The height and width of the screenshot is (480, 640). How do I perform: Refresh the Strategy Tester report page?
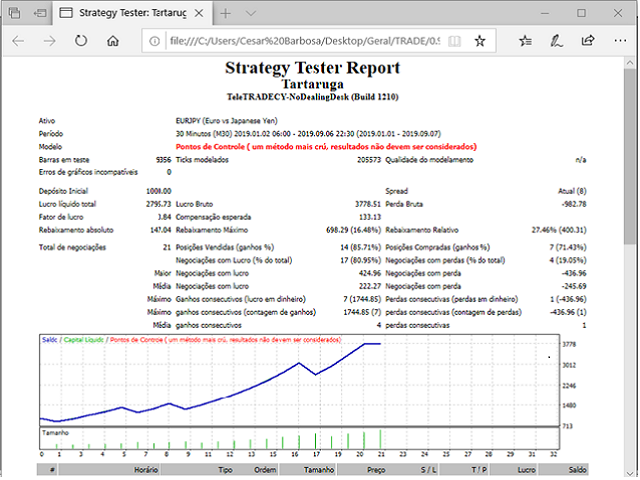coord(82,42)
